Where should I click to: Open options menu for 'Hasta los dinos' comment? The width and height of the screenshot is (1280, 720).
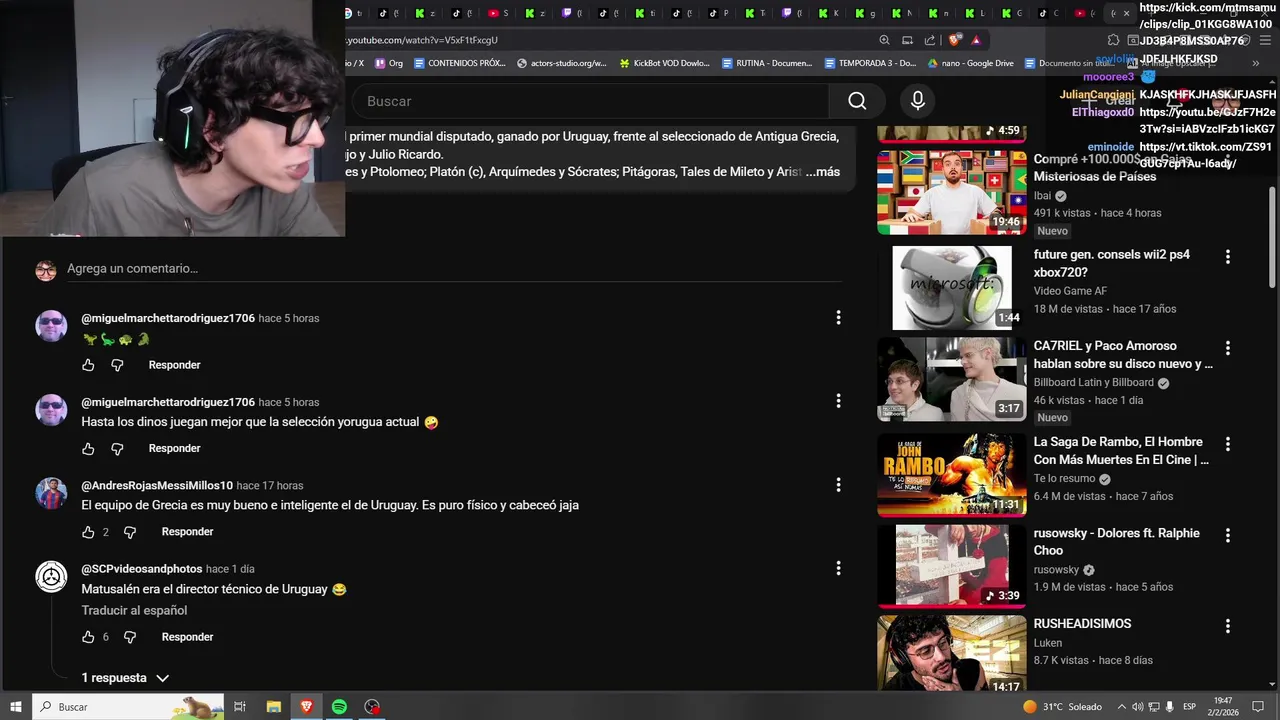click(838, 401)
